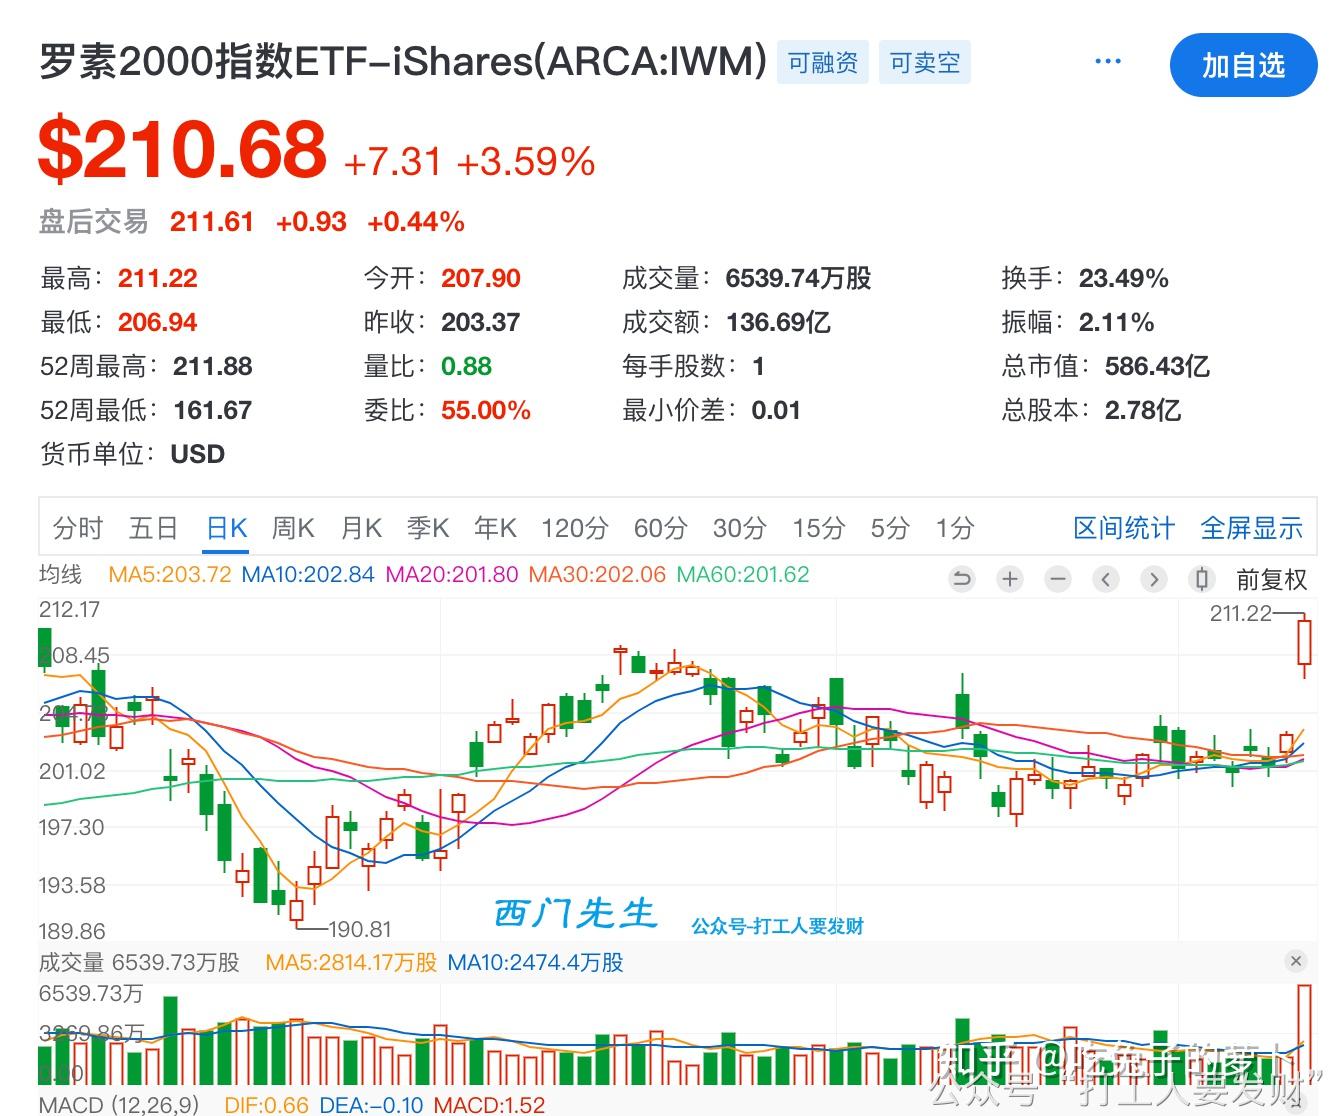The image size is (1332, 1116).
Task: Click the MA20:201.80 indicator label
Action: tap(452, 575)
